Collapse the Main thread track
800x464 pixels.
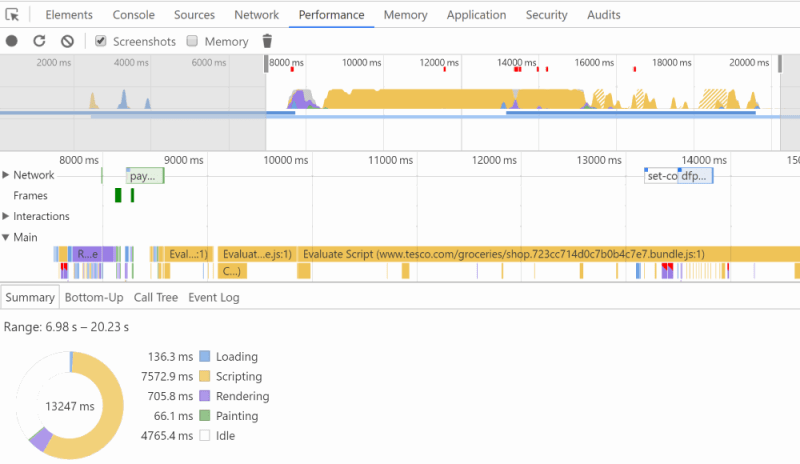pos(6,237)
